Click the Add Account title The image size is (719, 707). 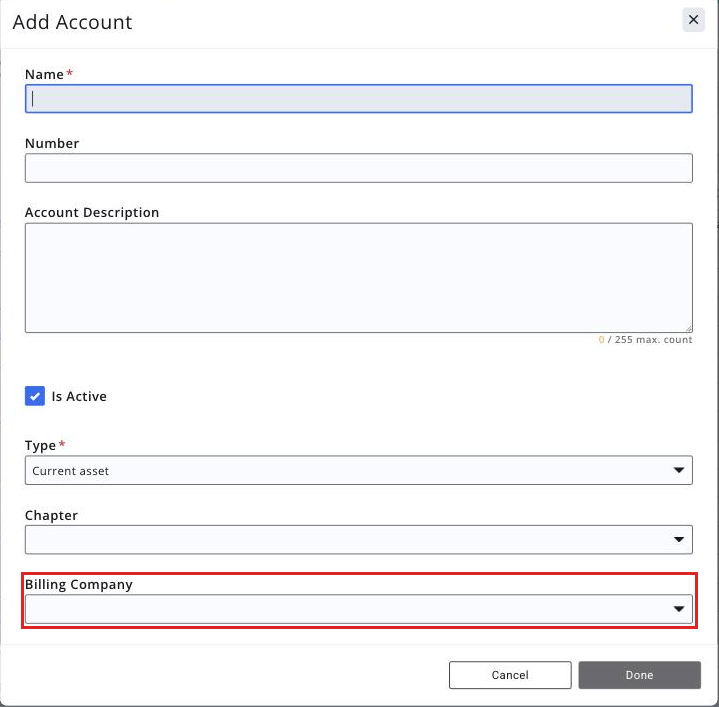coord(72,22)
